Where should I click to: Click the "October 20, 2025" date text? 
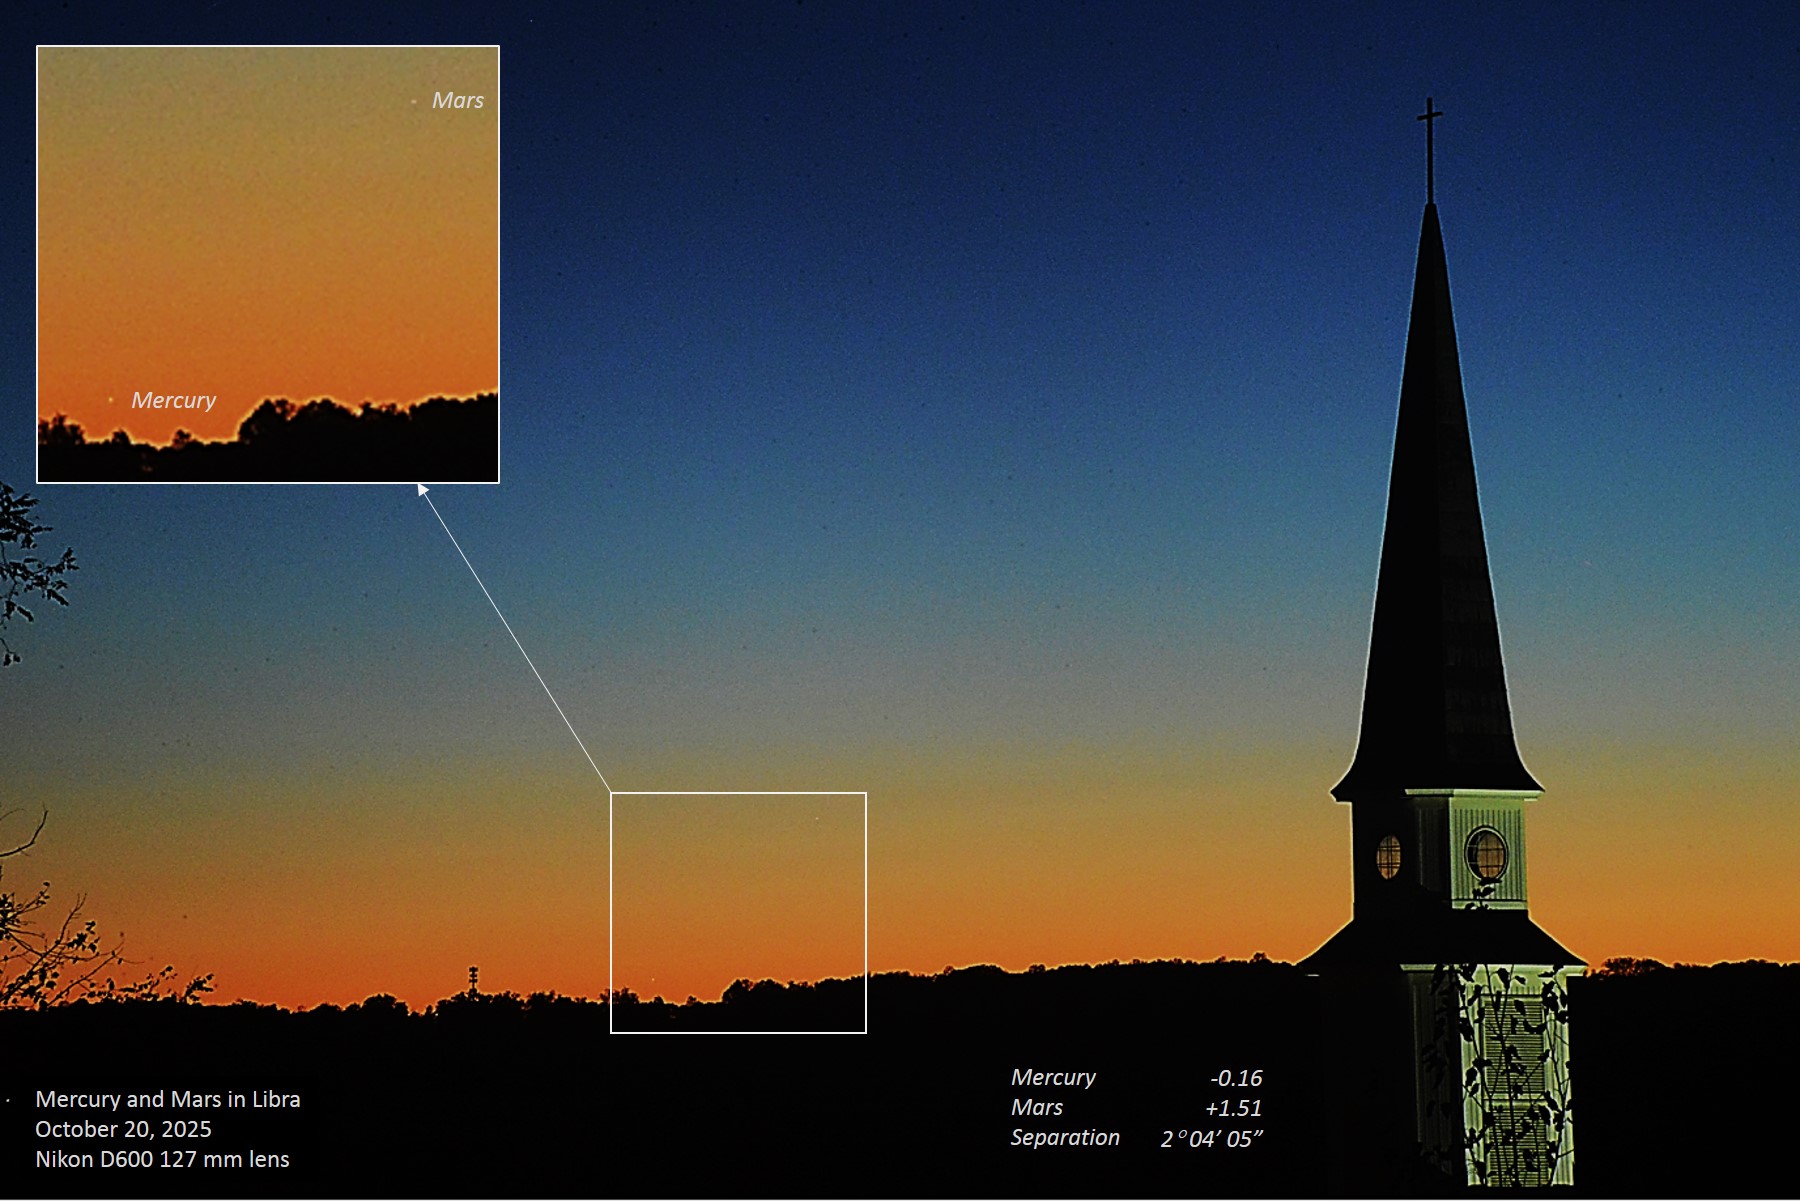[x=123, y=1129]
